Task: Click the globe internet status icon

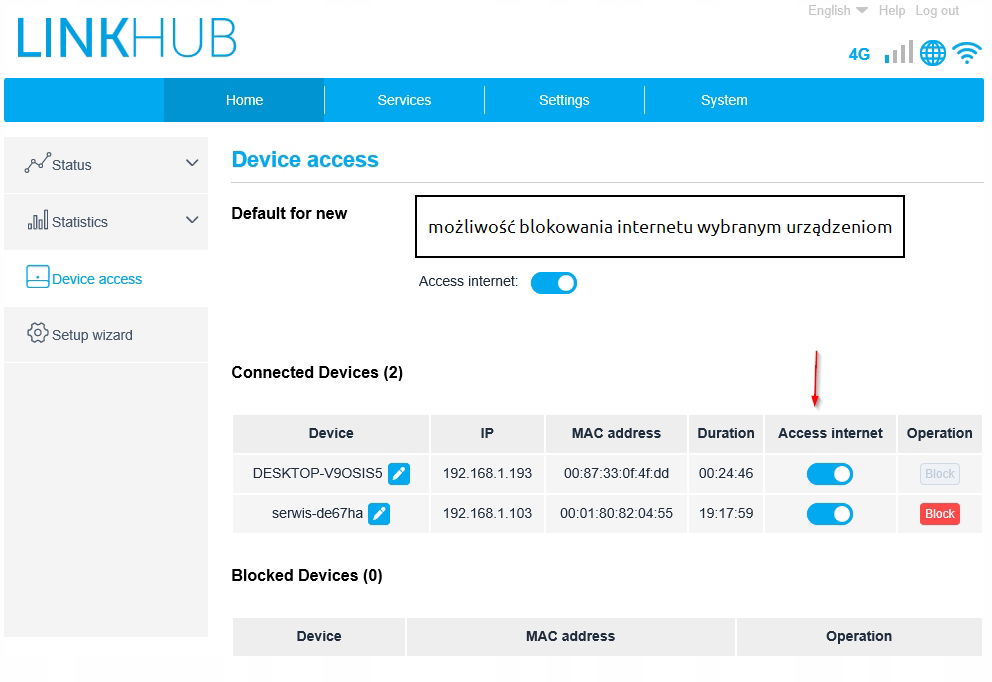Action: 933,53
